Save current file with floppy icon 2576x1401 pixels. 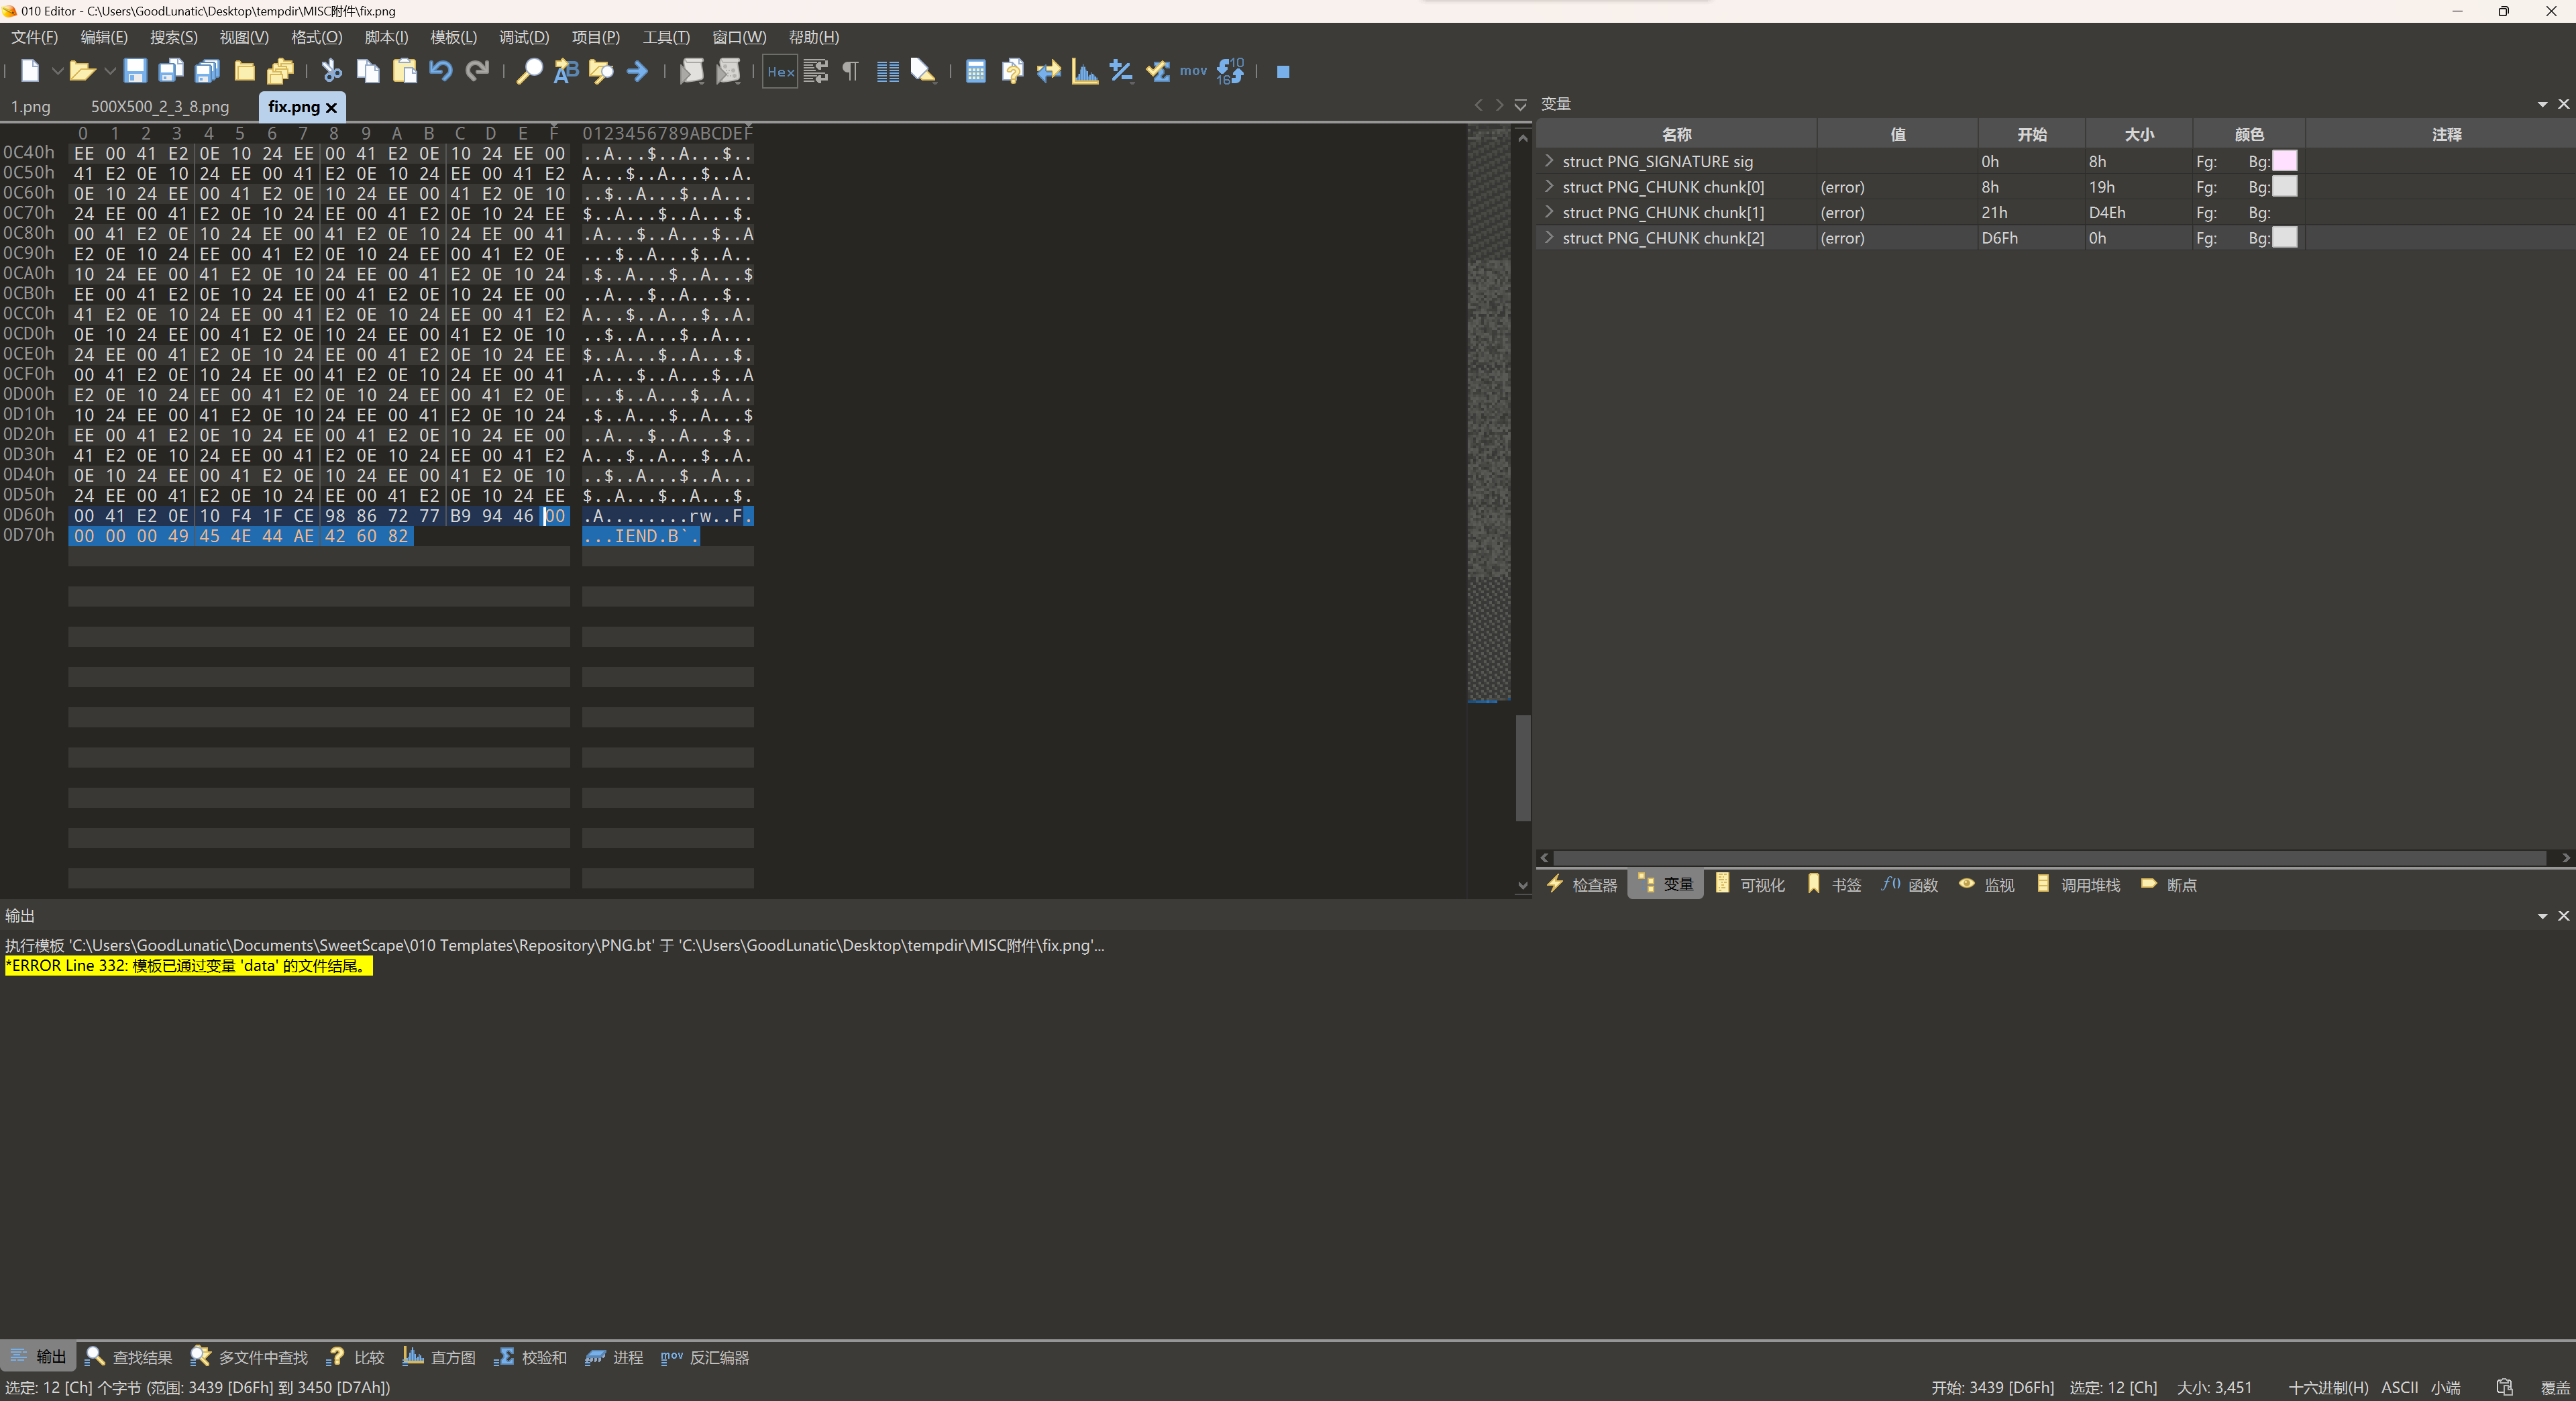point(135,71)
